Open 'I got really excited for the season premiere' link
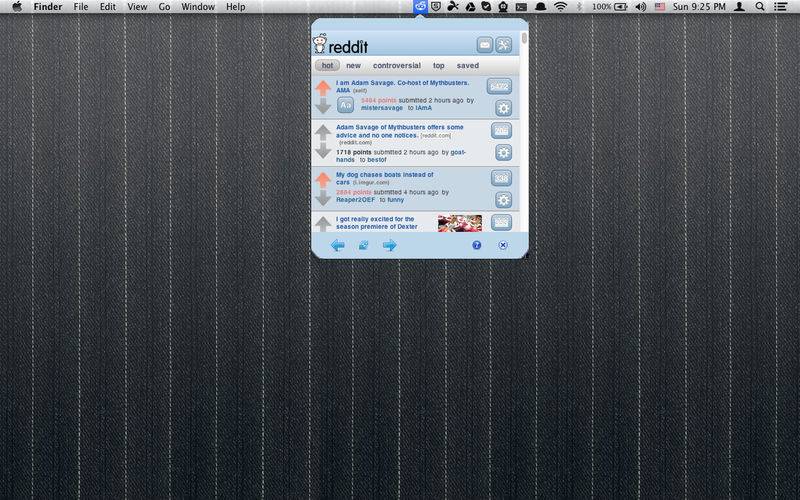This screenshot has height=500, width=800. (x=377, y=222)
